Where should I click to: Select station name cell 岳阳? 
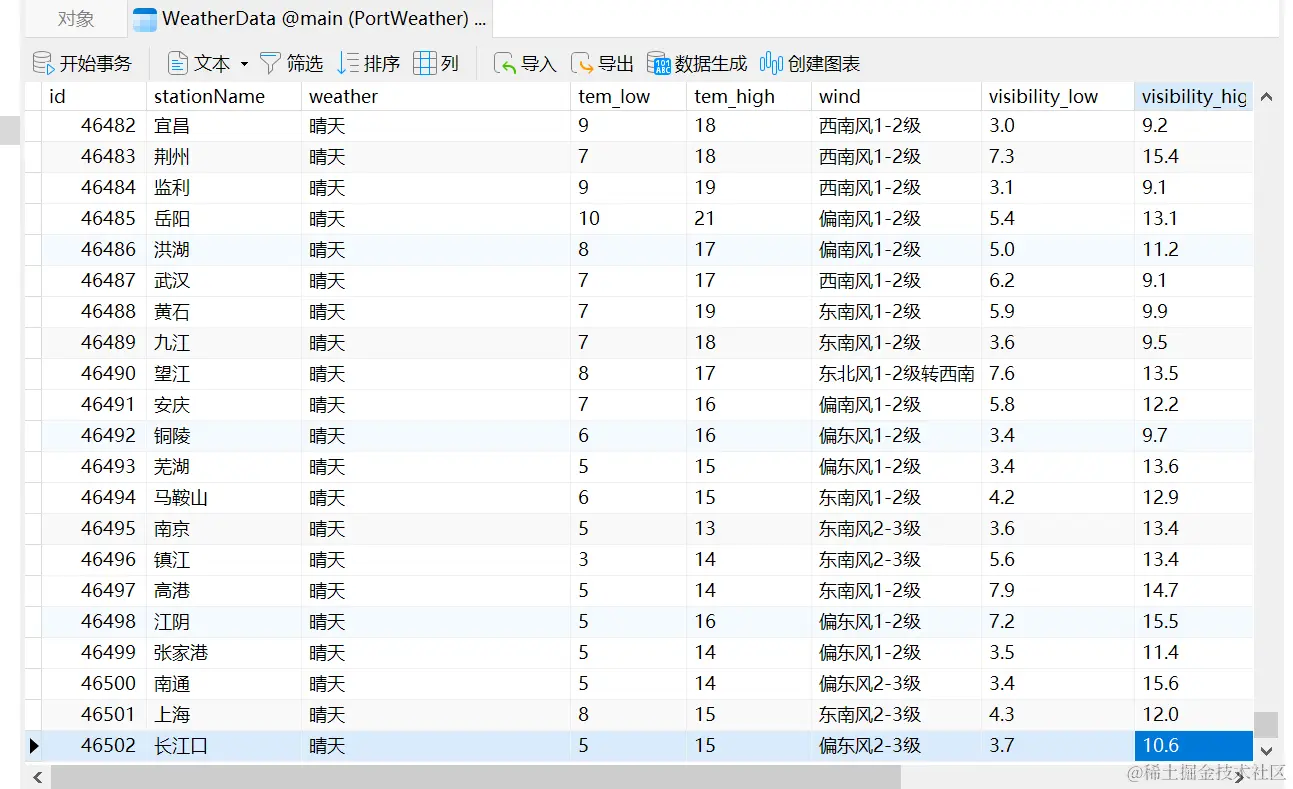tap(224, 218)
